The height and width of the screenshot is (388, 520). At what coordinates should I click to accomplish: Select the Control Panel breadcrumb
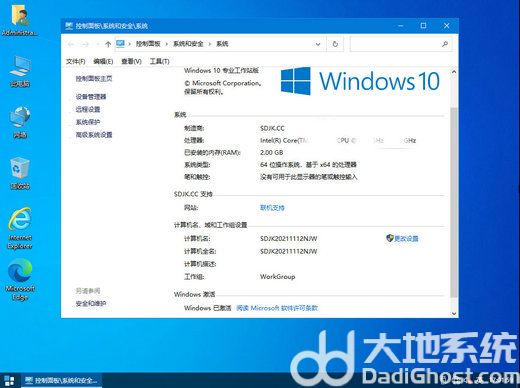point(148,44)
